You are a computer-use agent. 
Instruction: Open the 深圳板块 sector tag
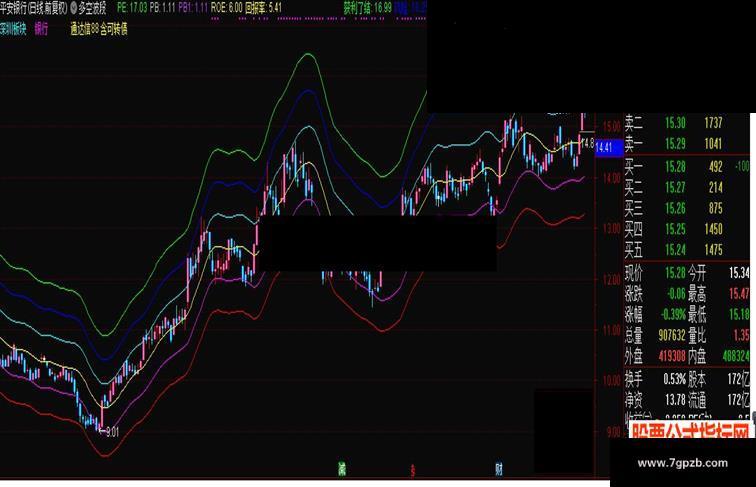click(x=13, y=29)
